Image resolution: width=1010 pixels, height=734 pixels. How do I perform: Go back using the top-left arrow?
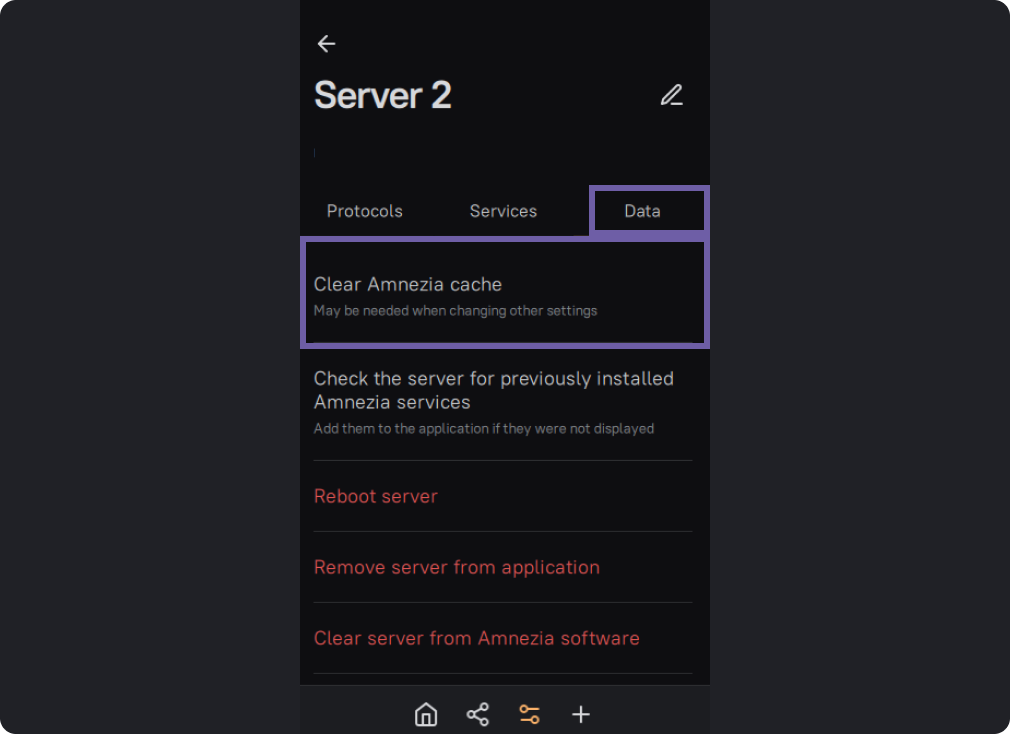(x=326, y=44)
